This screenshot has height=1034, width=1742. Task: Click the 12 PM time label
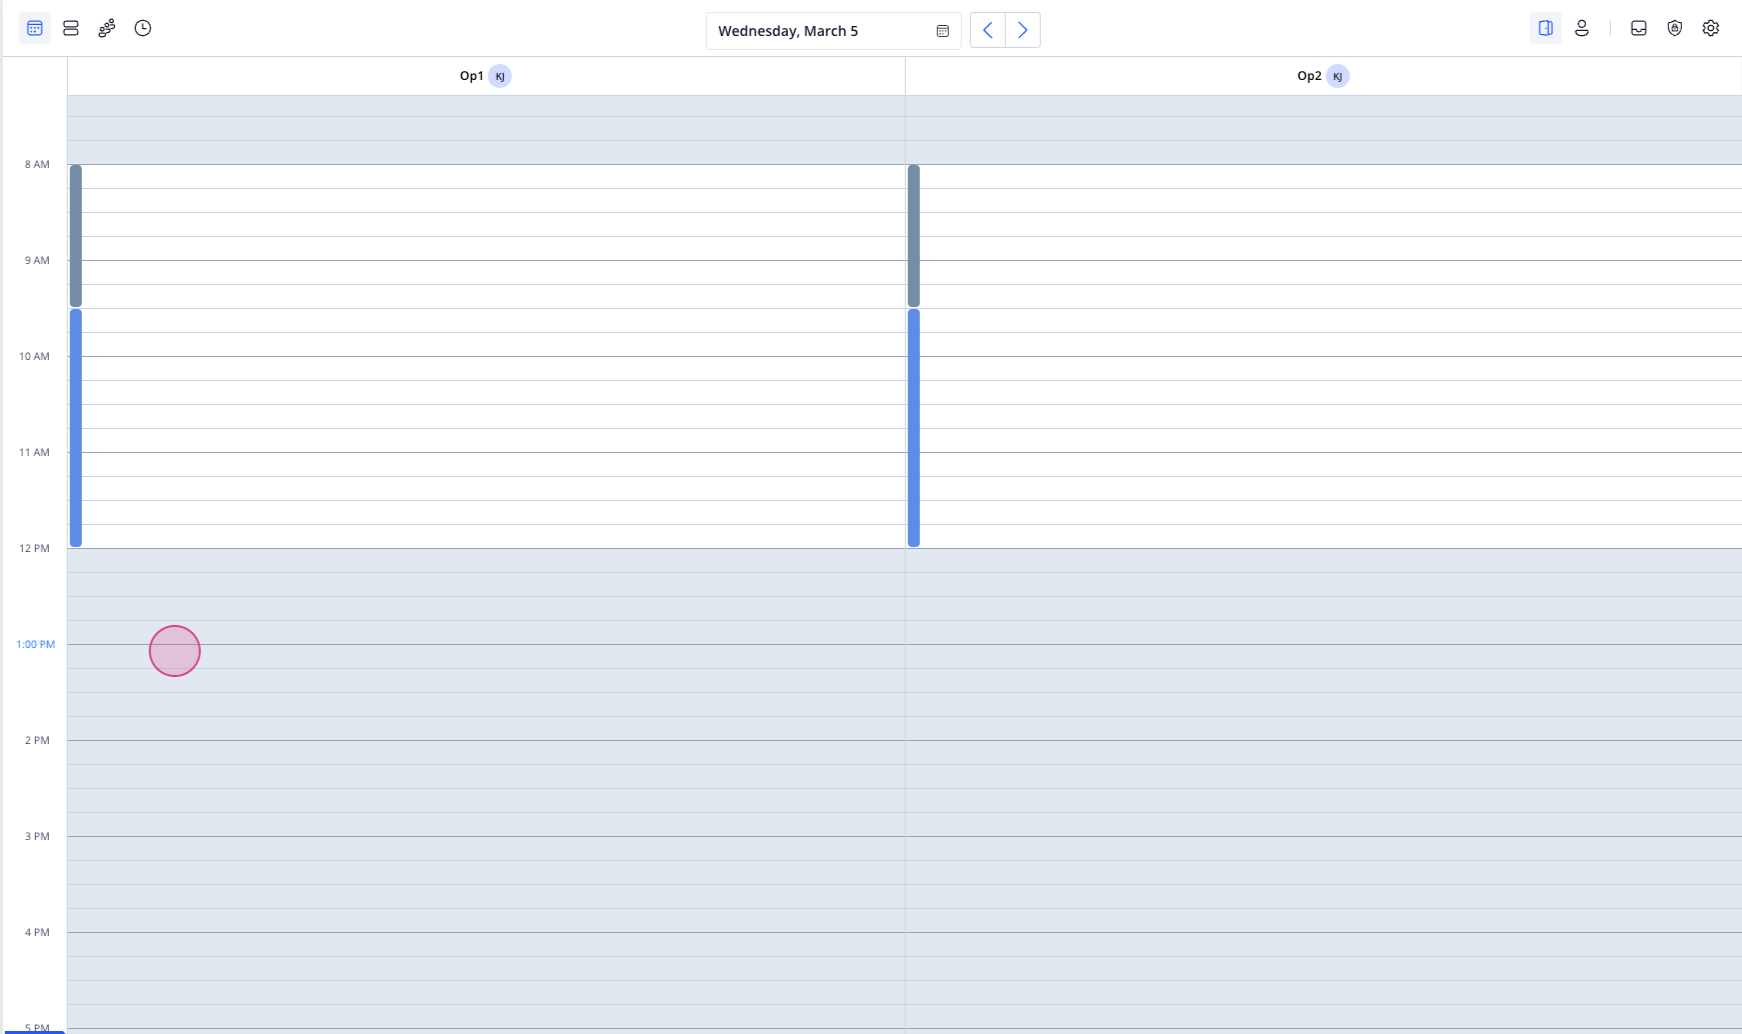34,548
